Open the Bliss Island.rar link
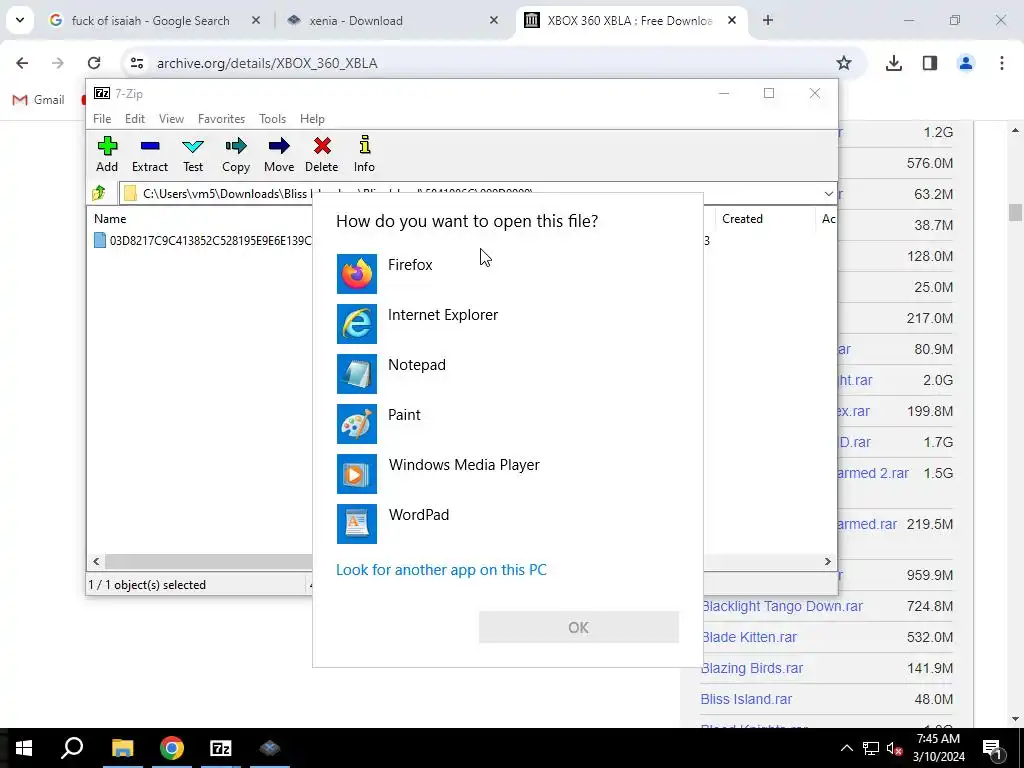The image size is (1024, 768). pos(746,699)
